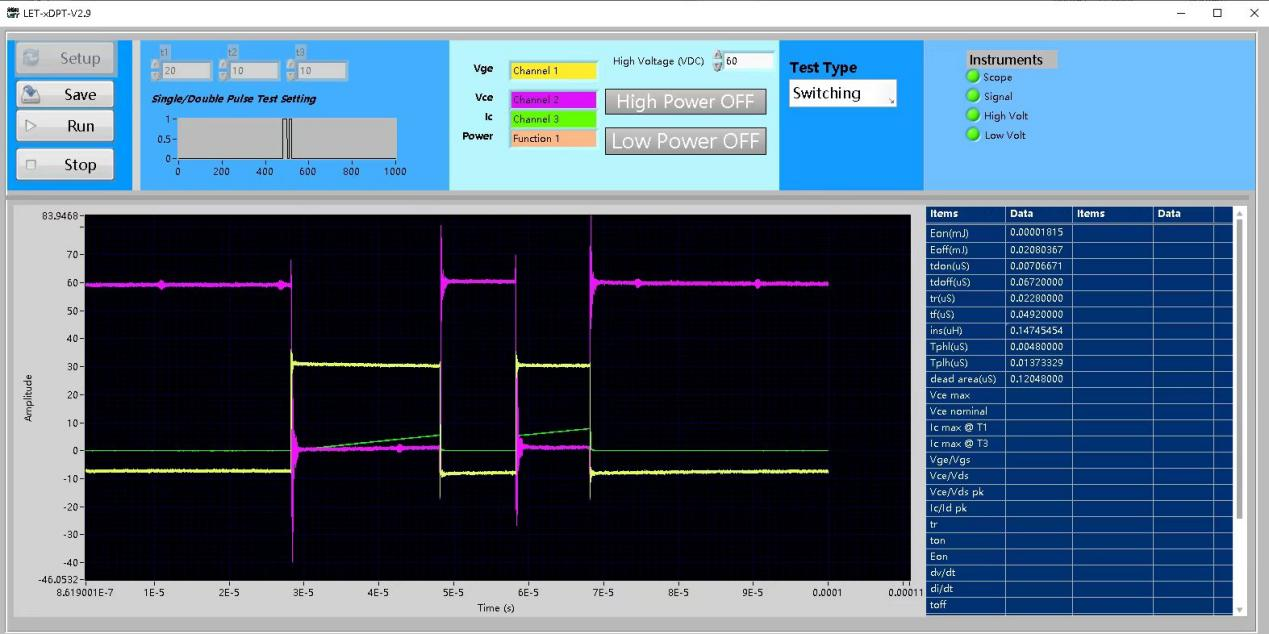Save the measurement with the Save button

pos(66,94)
